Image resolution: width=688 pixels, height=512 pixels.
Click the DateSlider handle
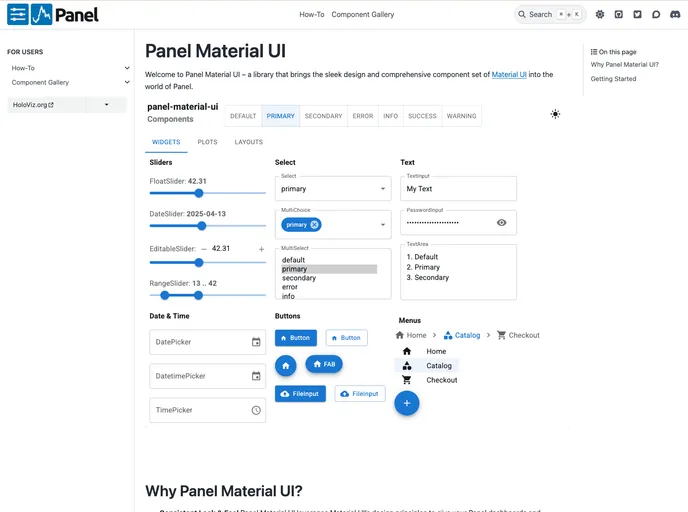(x=201, y=226)
